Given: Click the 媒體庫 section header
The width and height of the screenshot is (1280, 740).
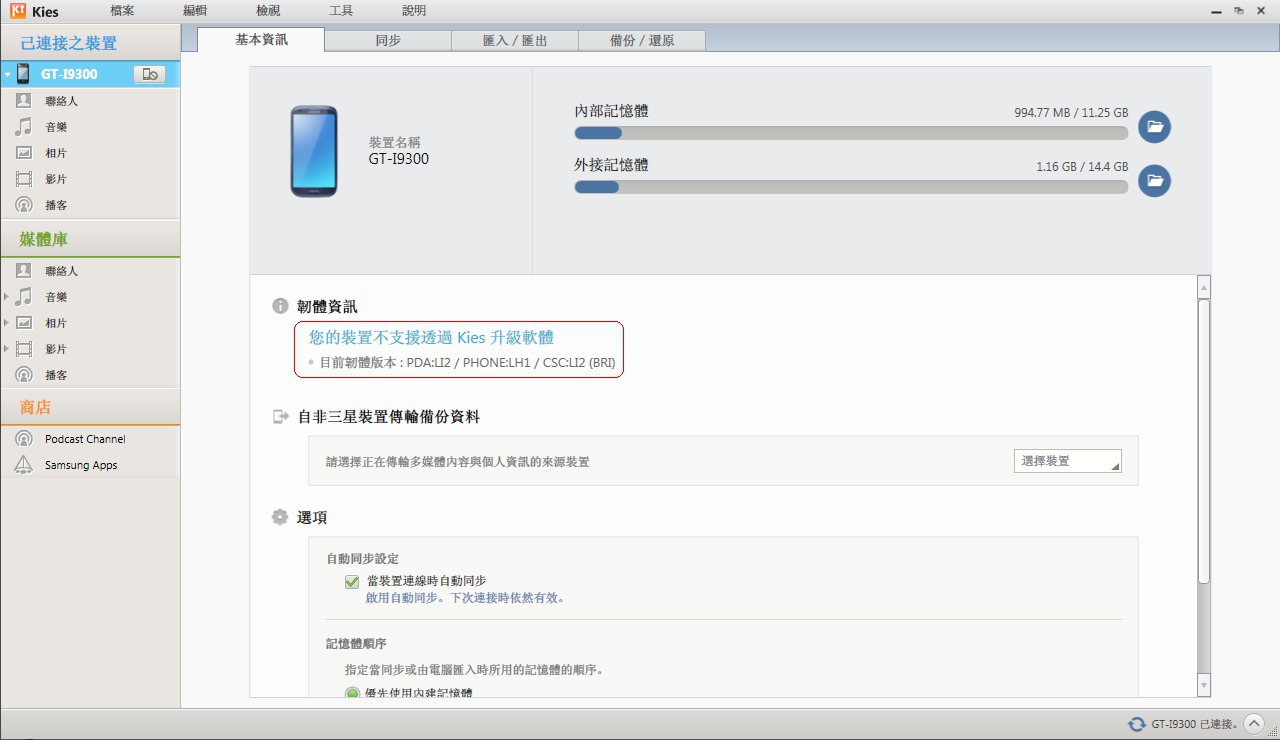Looking at the screenshot, I should tap(90, 239).
